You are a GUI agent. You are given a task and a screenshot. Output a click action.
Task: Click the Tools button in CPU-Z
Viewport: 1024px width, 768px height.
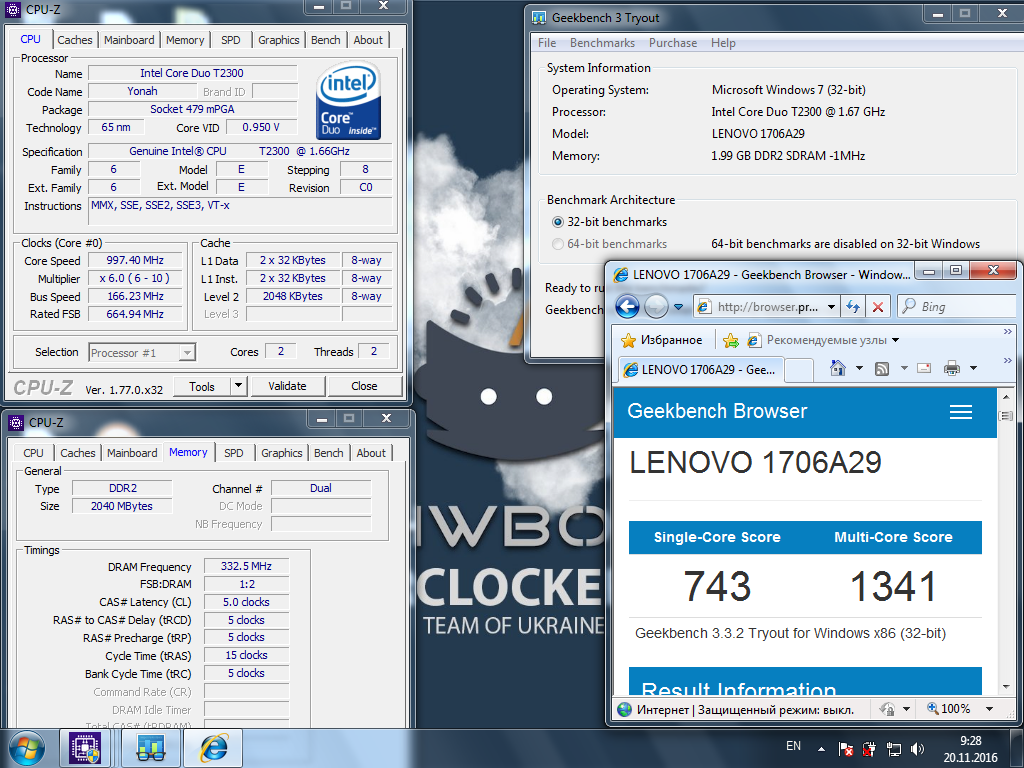click(202, 387)
